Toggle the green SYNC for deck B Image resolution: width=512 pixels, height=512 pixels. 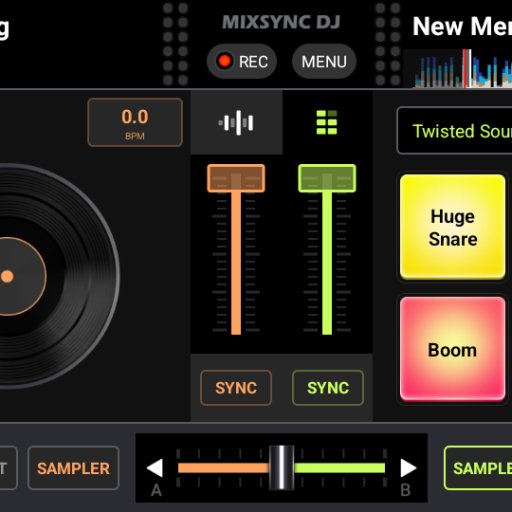coord(328,388)
